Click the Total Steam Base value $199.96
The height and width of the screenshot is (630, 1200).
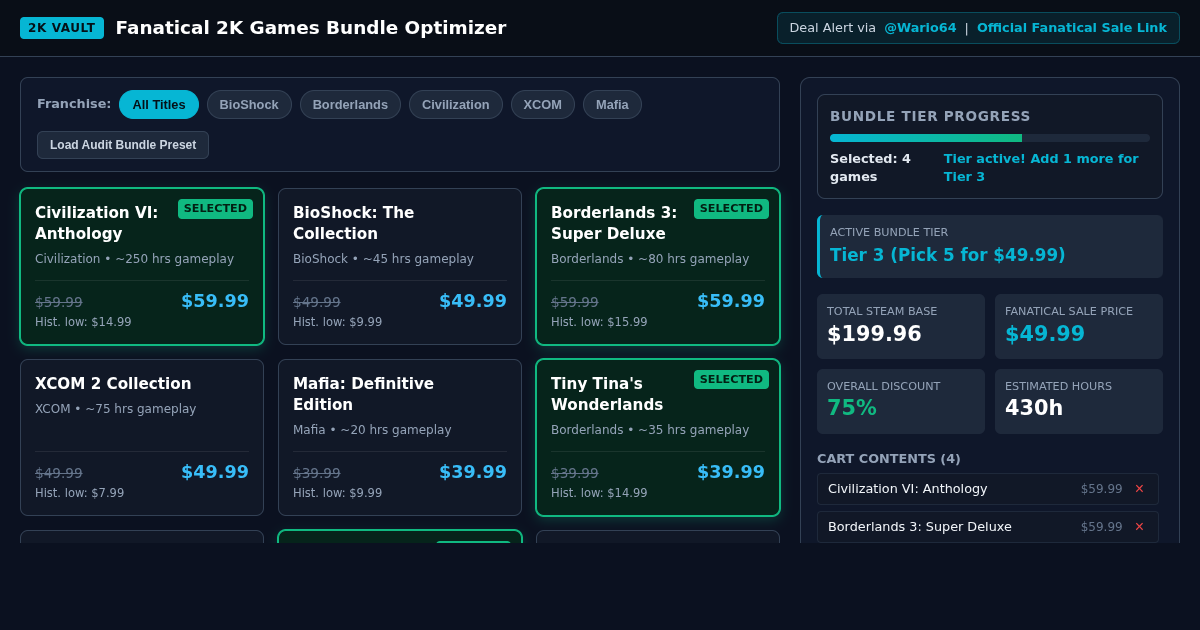pyautogui.click(x=874, y=334)
